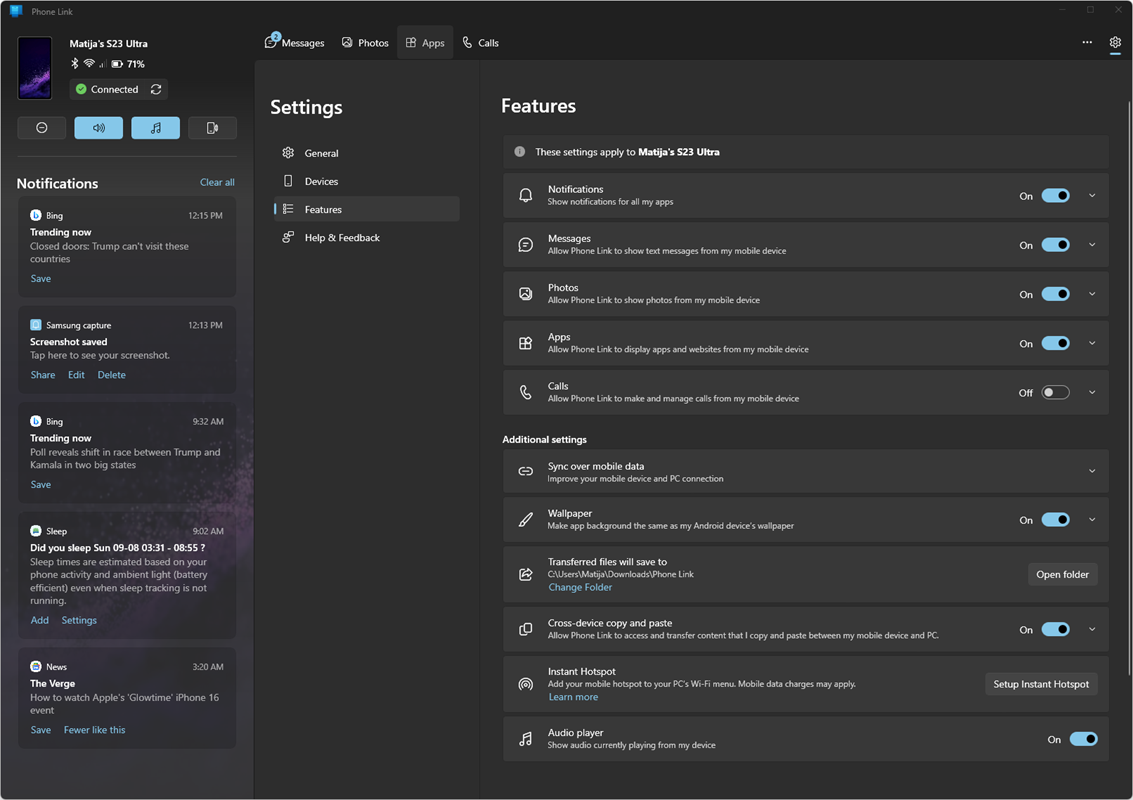This screenshot has height=800, width=1133.
Task: Click Setup Instant Hotspot button
Action: pyautogui.click(x=1041, y=684)
